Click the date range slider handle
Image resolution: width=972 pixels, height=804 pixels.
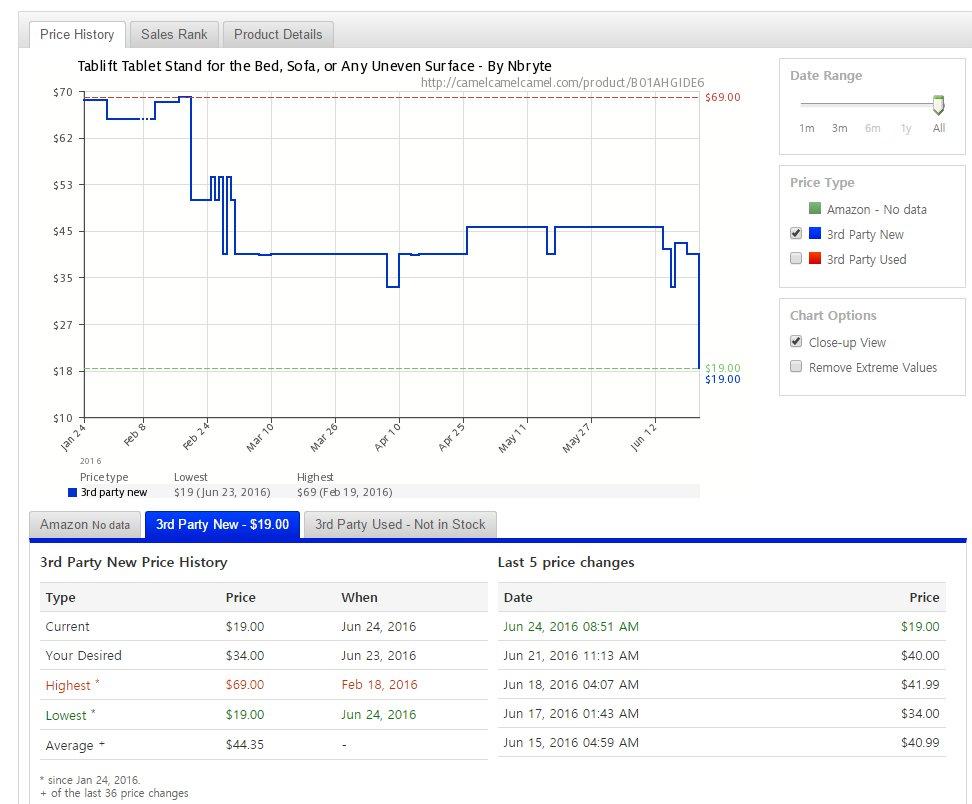(x=938, y=104)
